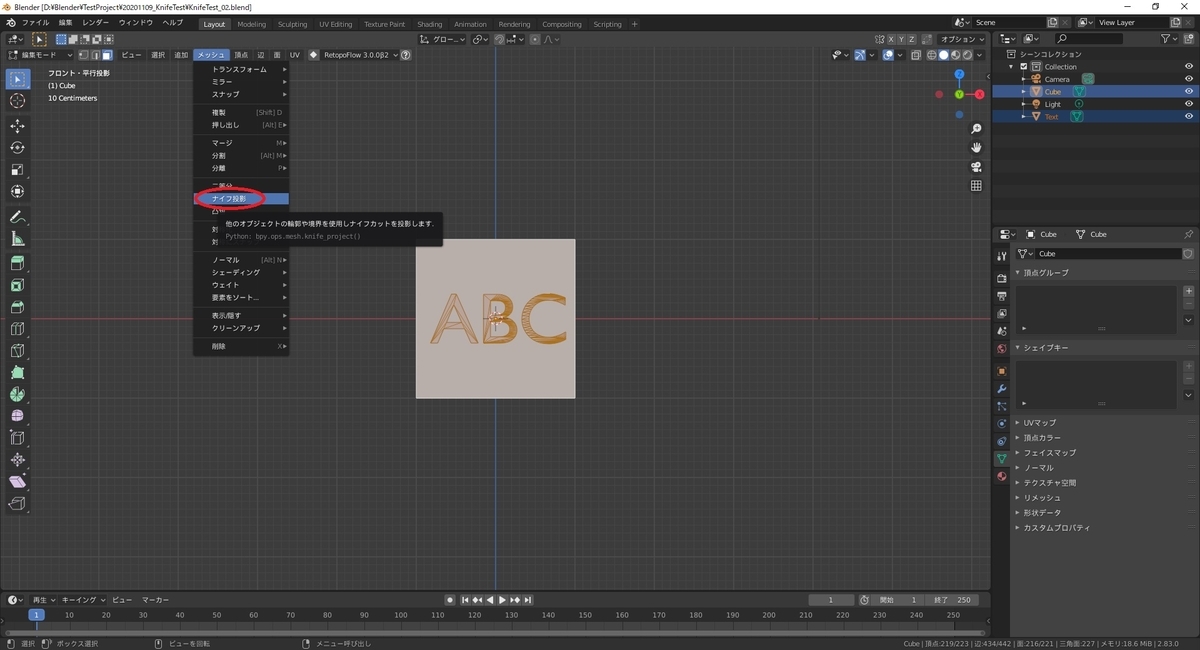Hide the Camera object in outliner
The width and height of the screenshot is (1200, 650).
coord(1189,79)
